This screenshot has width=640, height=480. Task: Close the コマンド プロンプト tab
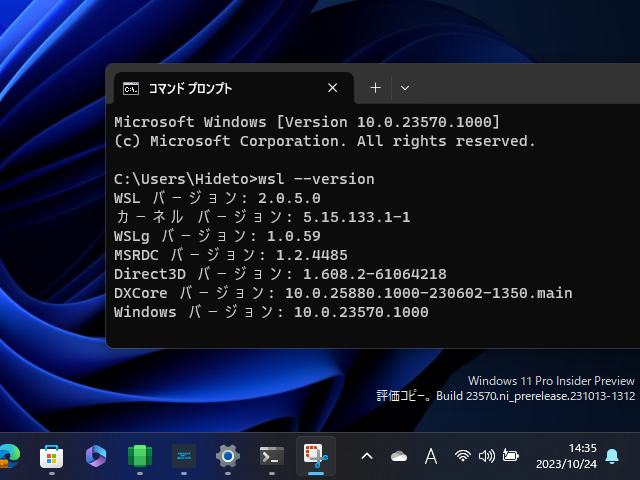(333, 88)
